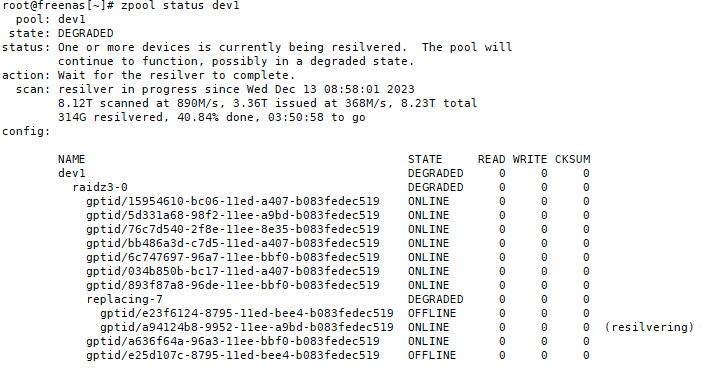
Task: Click device gptid/15954610-bc06-11ed-a407-b083fedec519
Action: pos(233,201)
